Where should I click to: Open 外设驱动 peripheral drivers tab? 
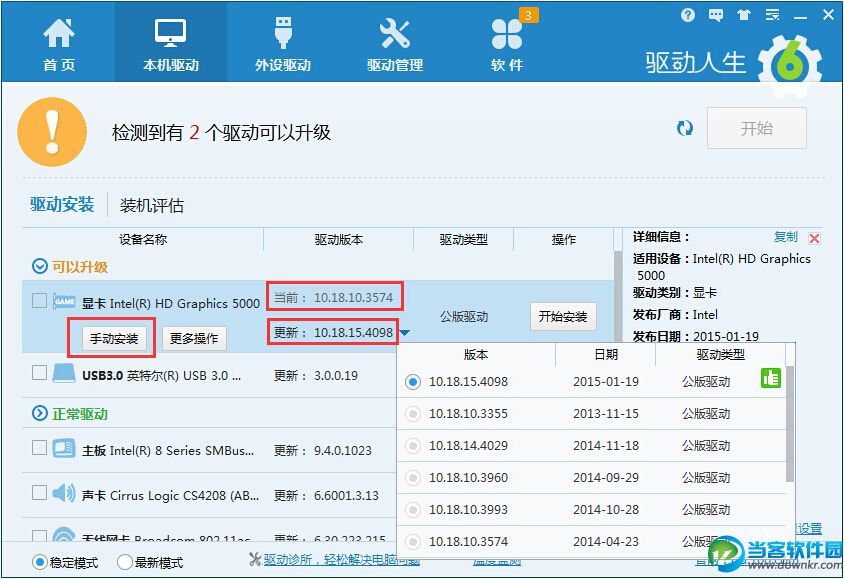click(283, 44)
